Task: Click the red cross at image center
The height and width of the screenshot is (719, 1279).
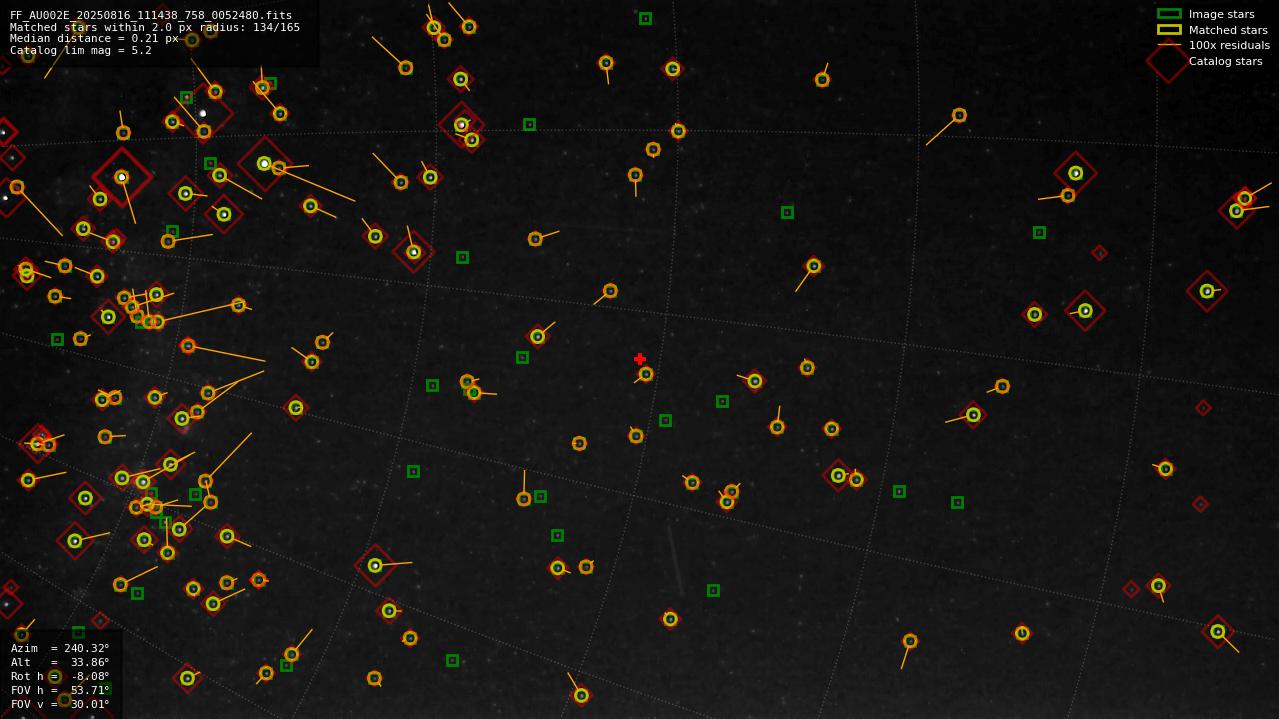Action: pyautogui.click(x=640, y=359)
